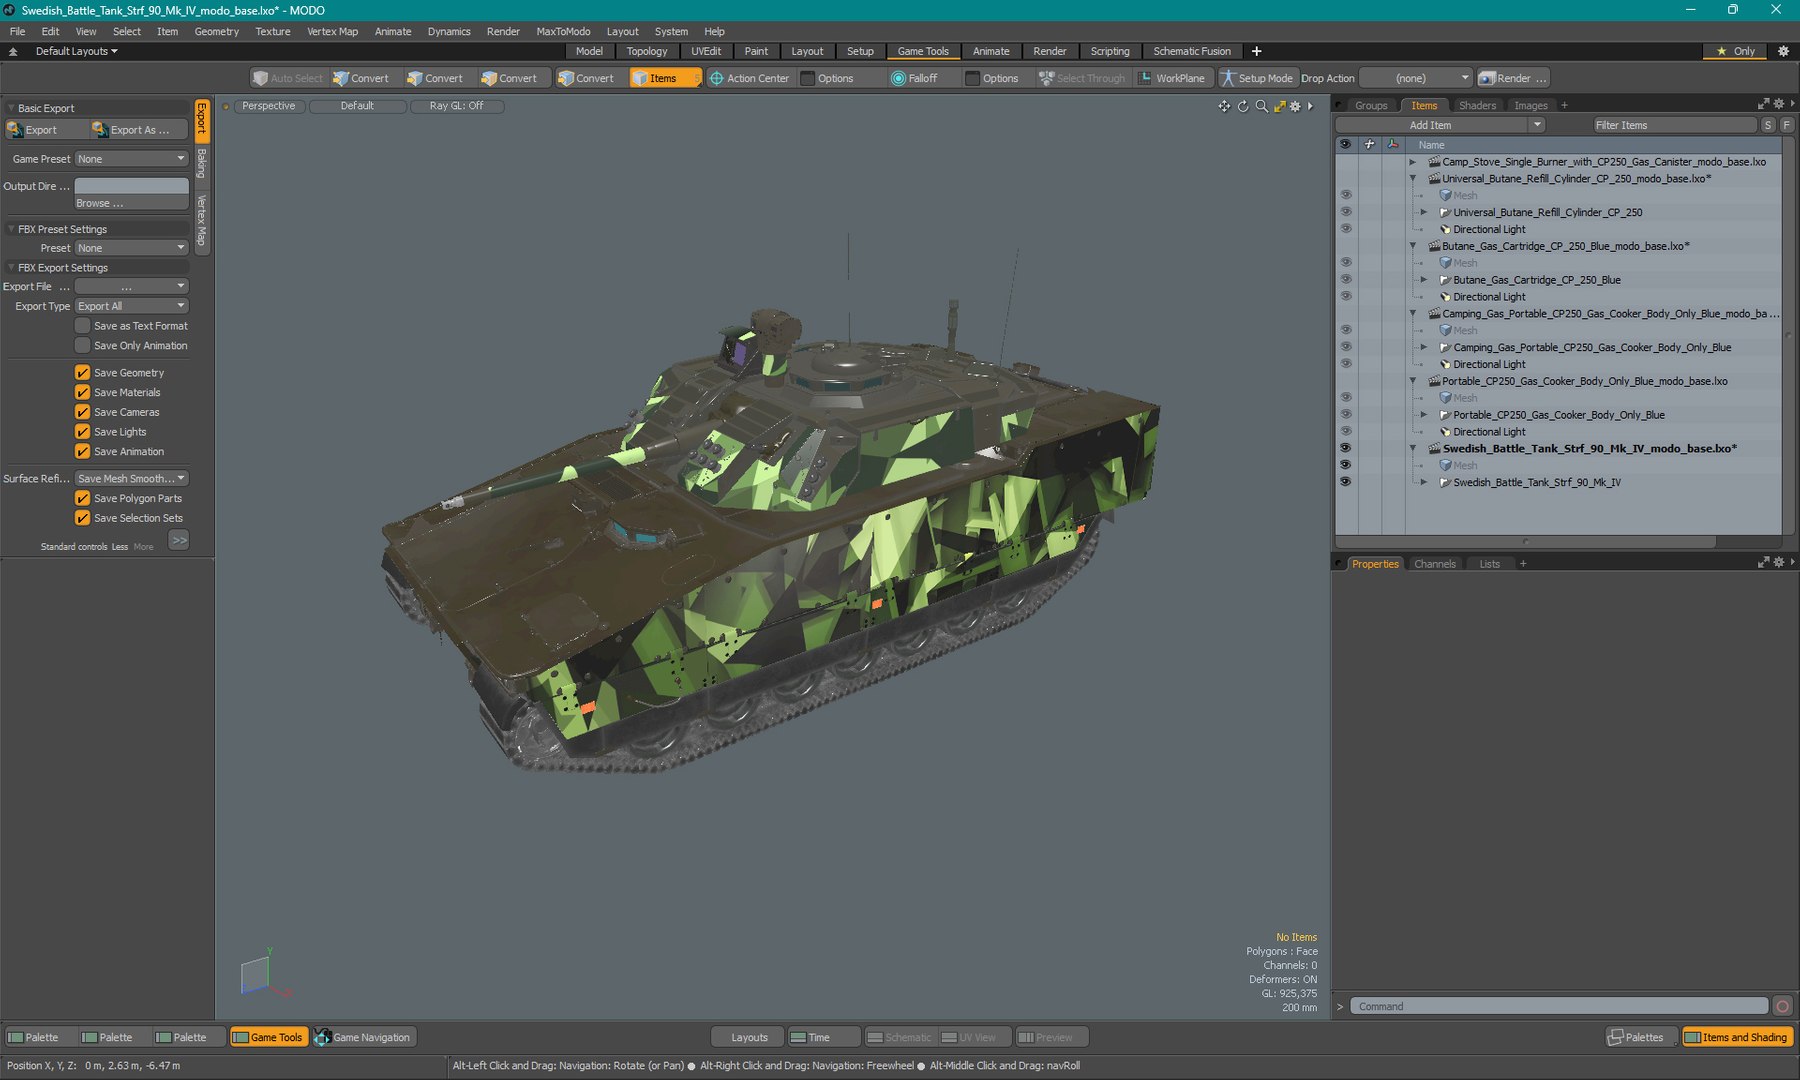Enable Save as Text Format checkbox
The width and height of the screenshot is (1800, 1080).
(83, 326)
